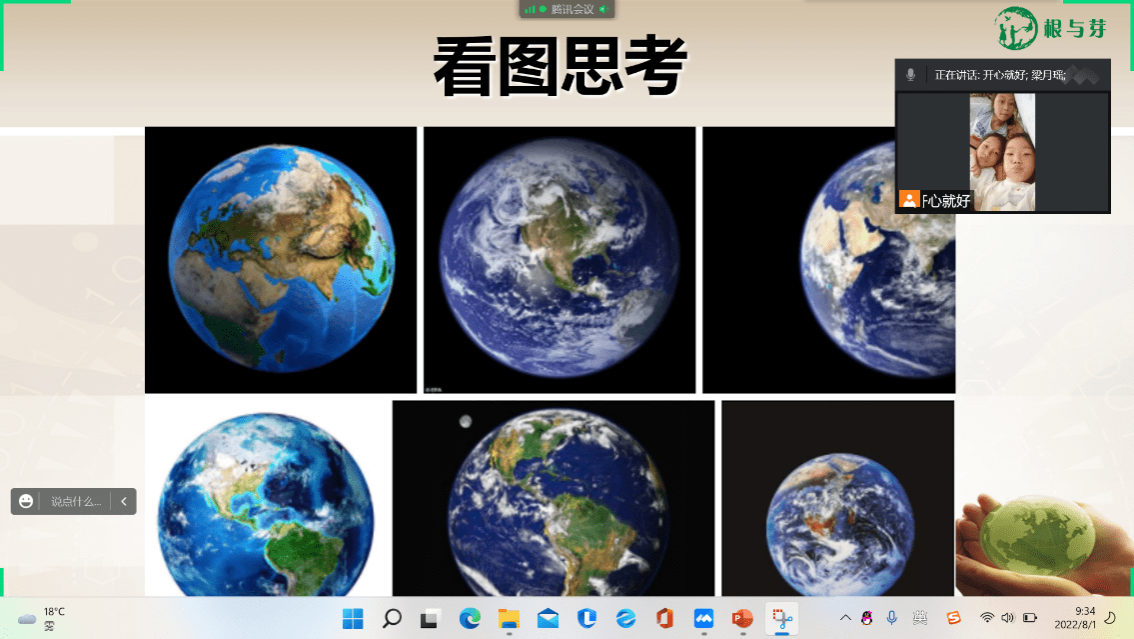
Task: Click the speaker icon in the top meeting bar
Action: pyautogui.click(x=603, y=9)
